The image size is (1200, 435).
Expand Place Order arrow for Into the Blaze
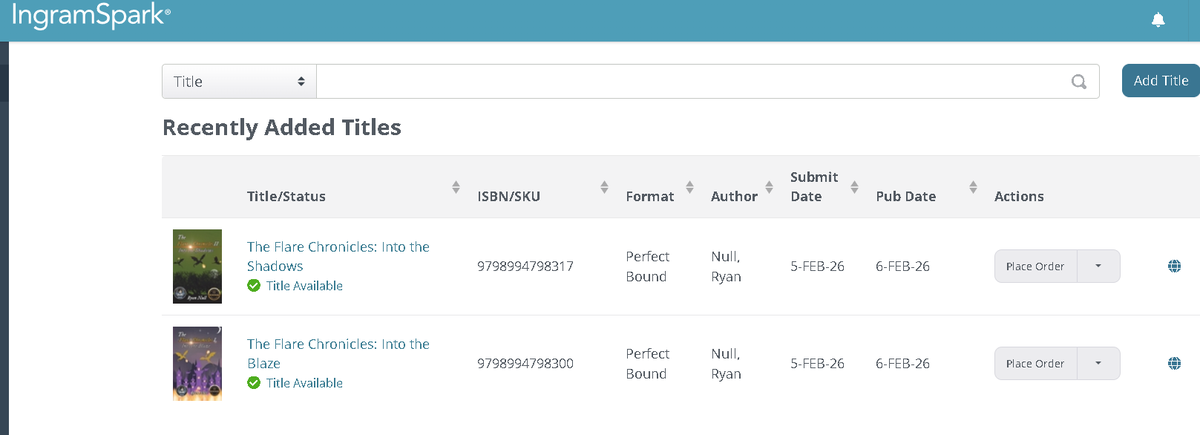click(1098, 364)
